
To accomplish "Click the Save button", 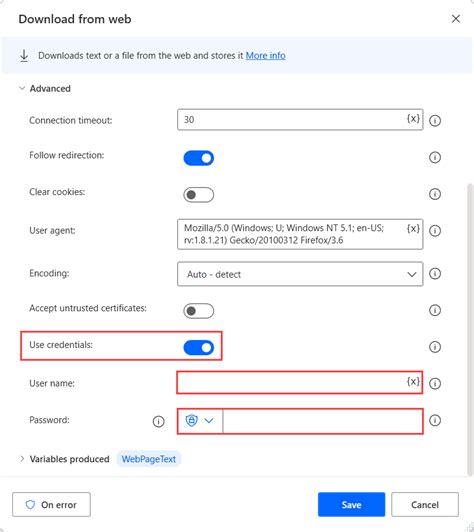I will point(352,505).
